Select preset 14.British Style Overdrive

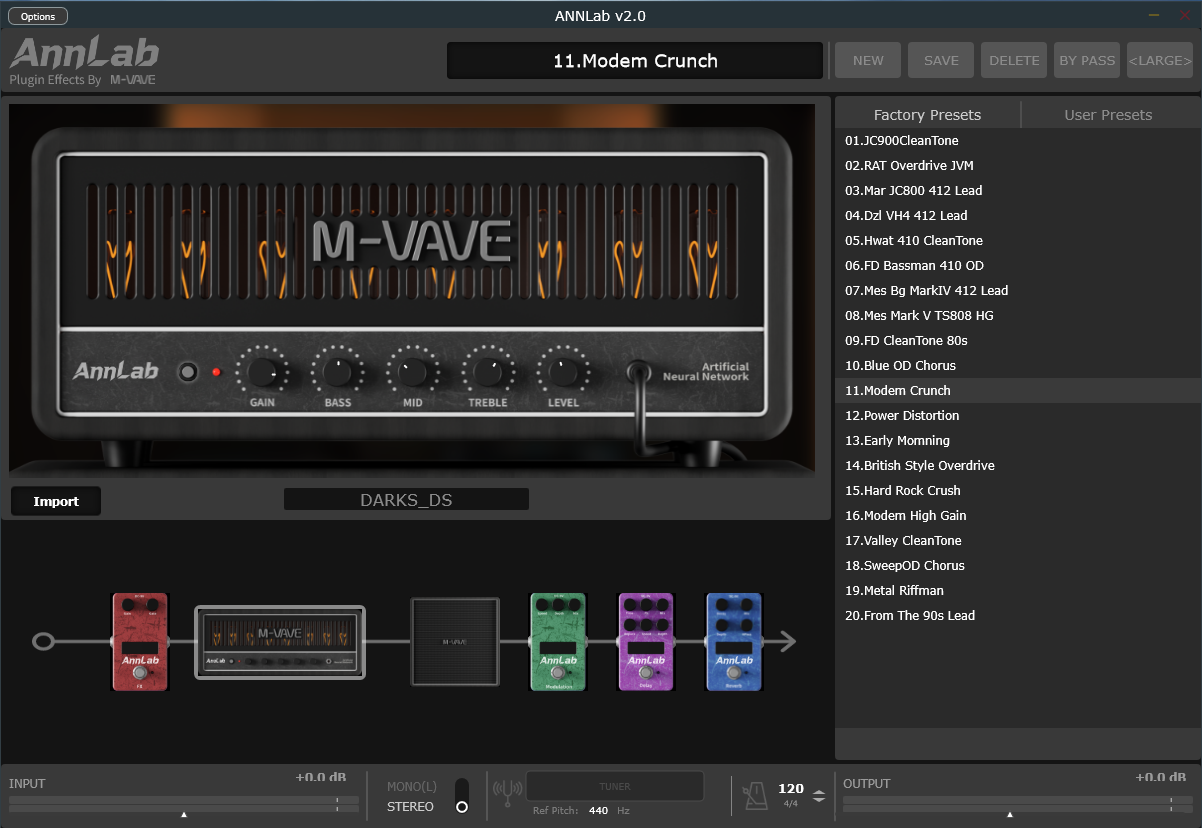(x=1017, y=466)
